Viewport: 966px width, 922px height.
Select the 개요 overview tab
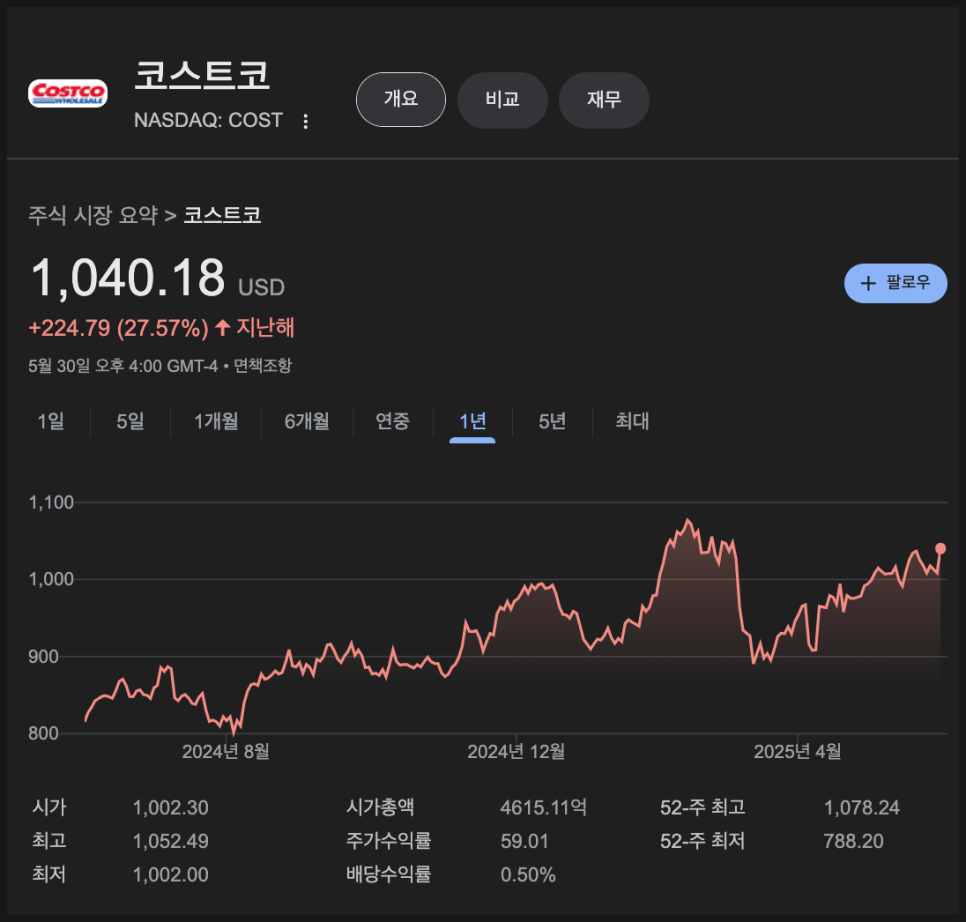click(401, 99)
